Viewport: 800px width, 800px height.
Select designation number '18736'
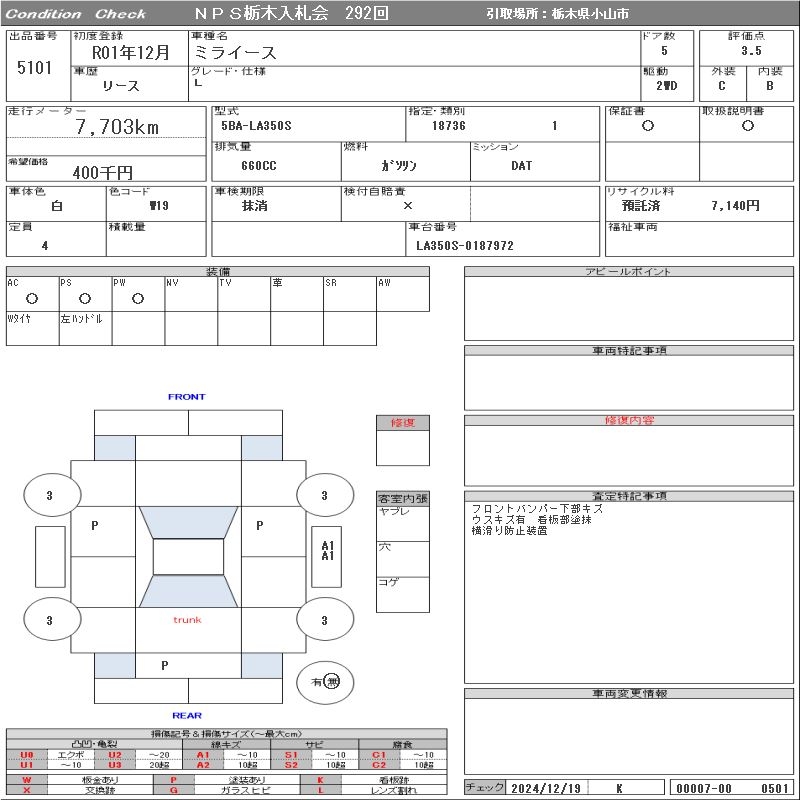[x=448, y=126]
